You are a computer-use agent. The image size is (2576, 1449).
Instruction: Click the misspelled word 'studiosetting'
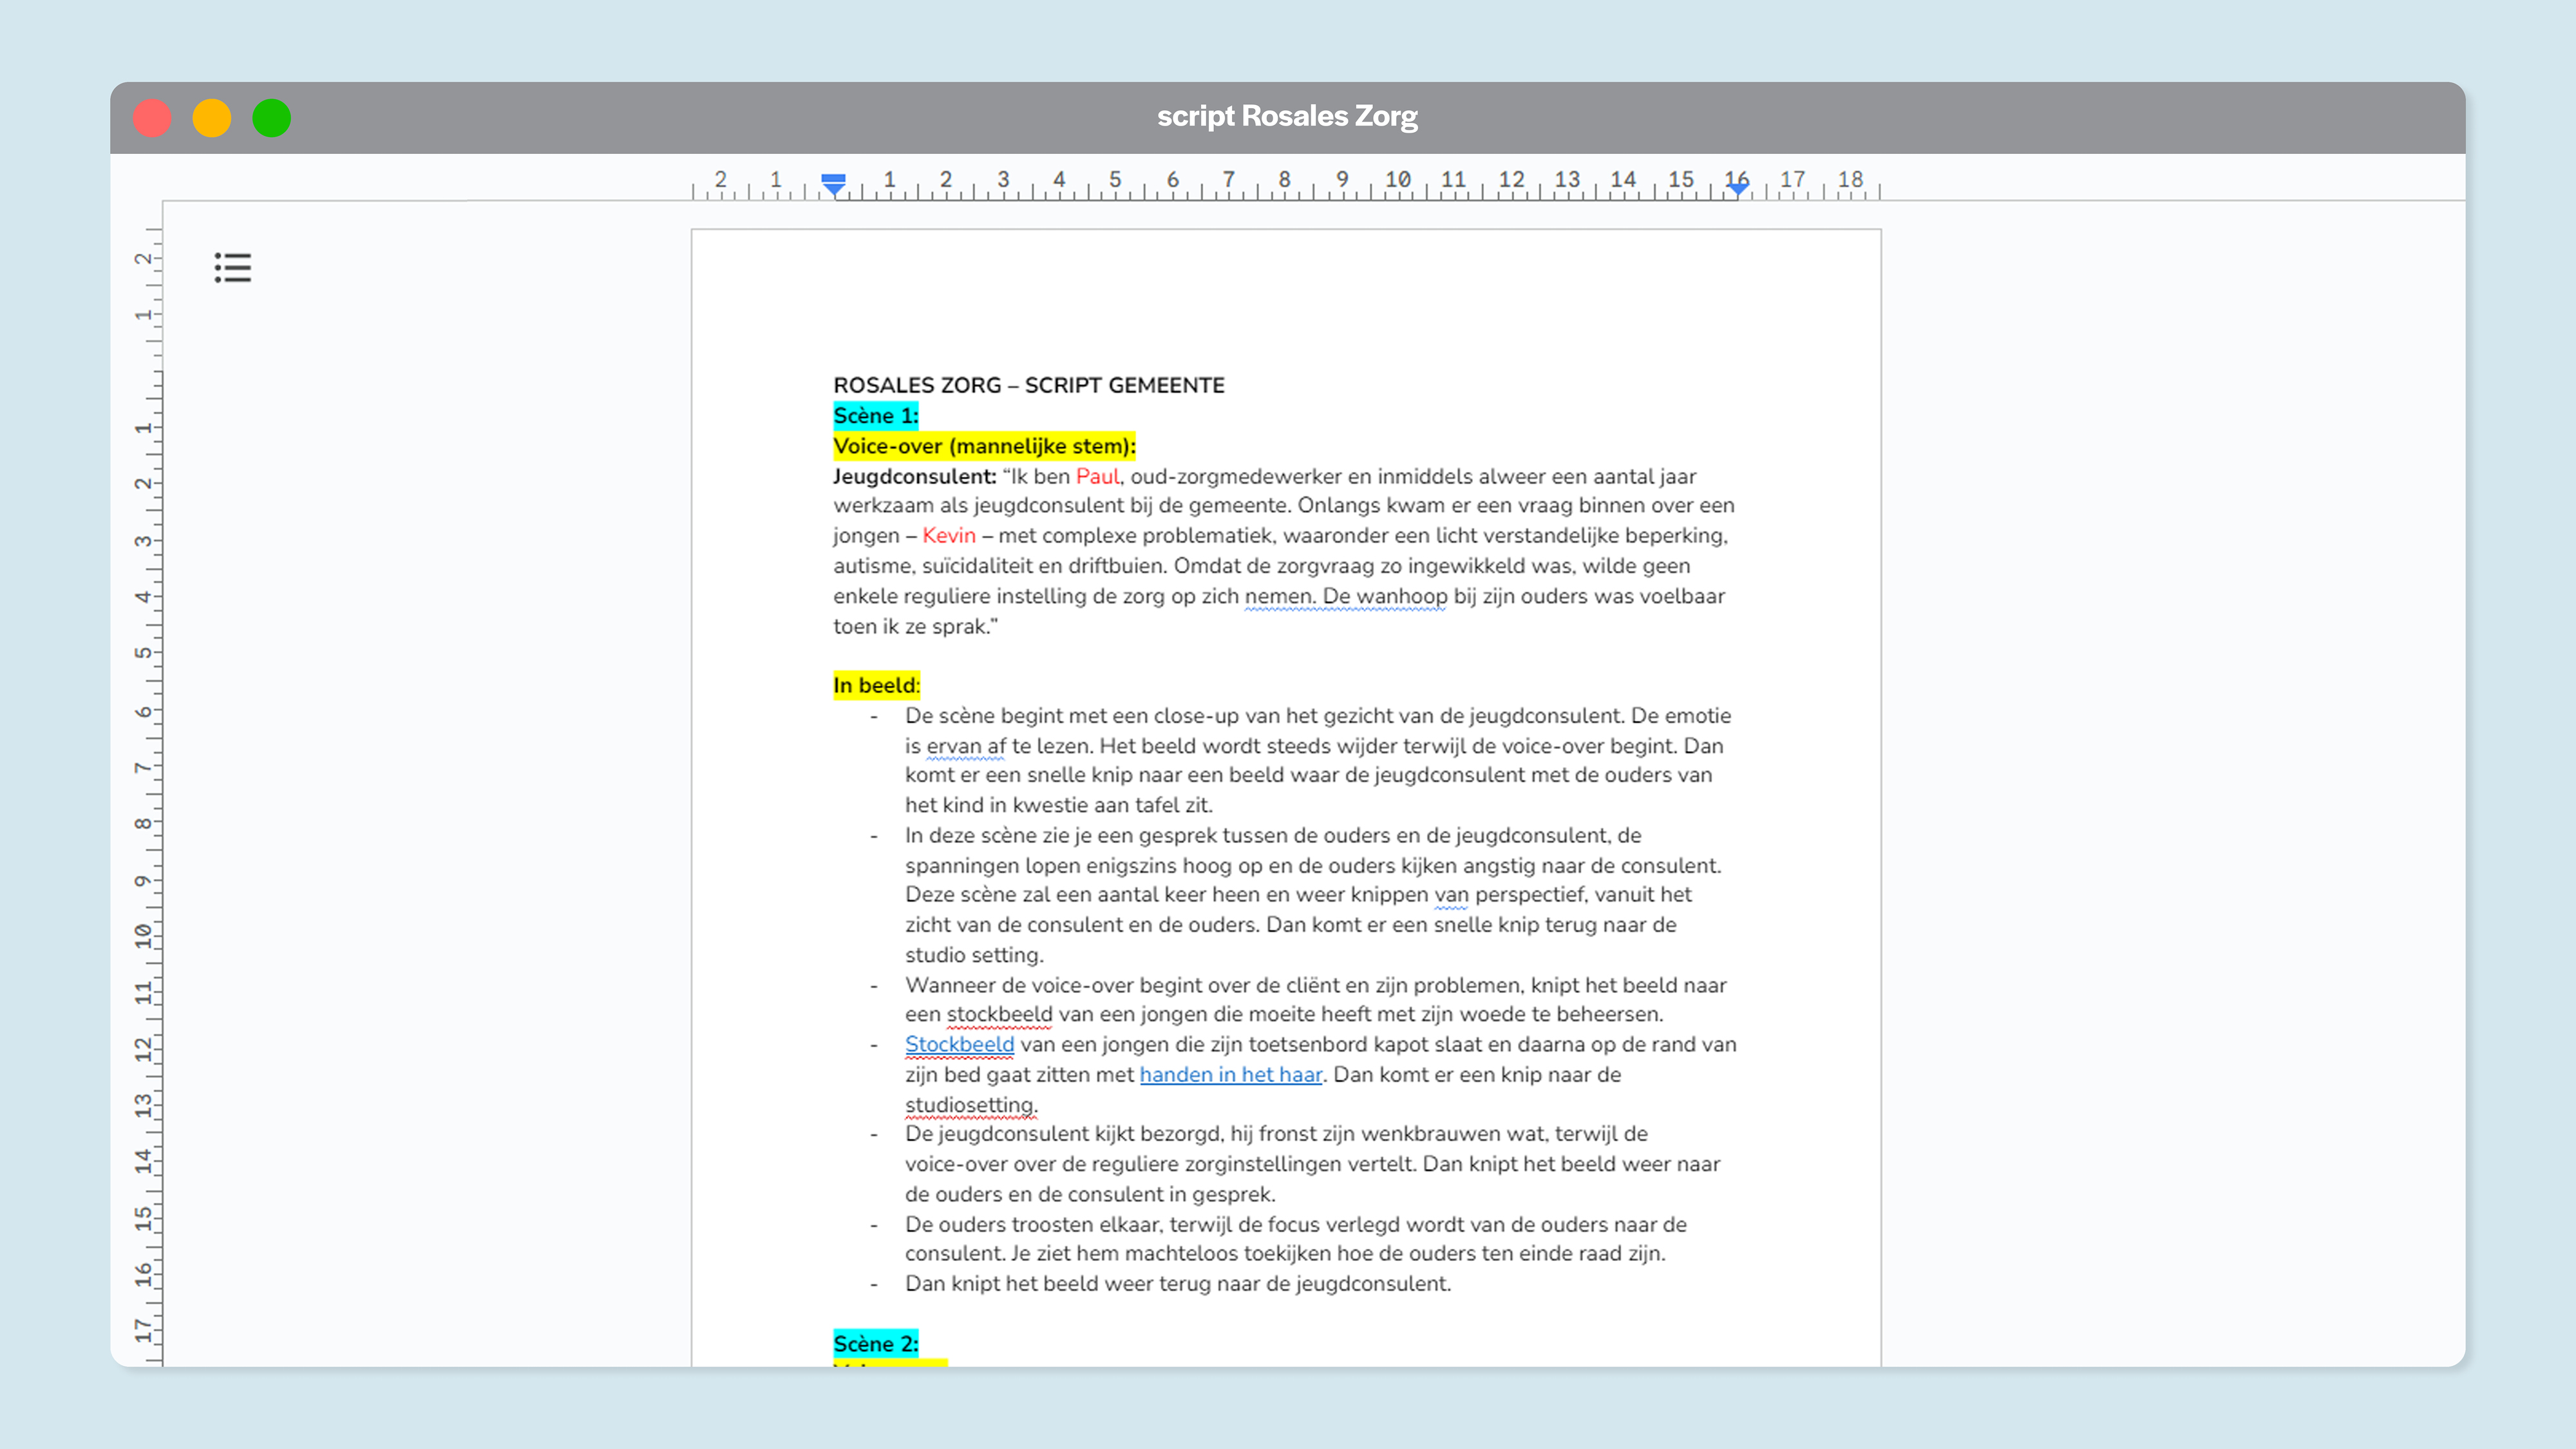969,1104
